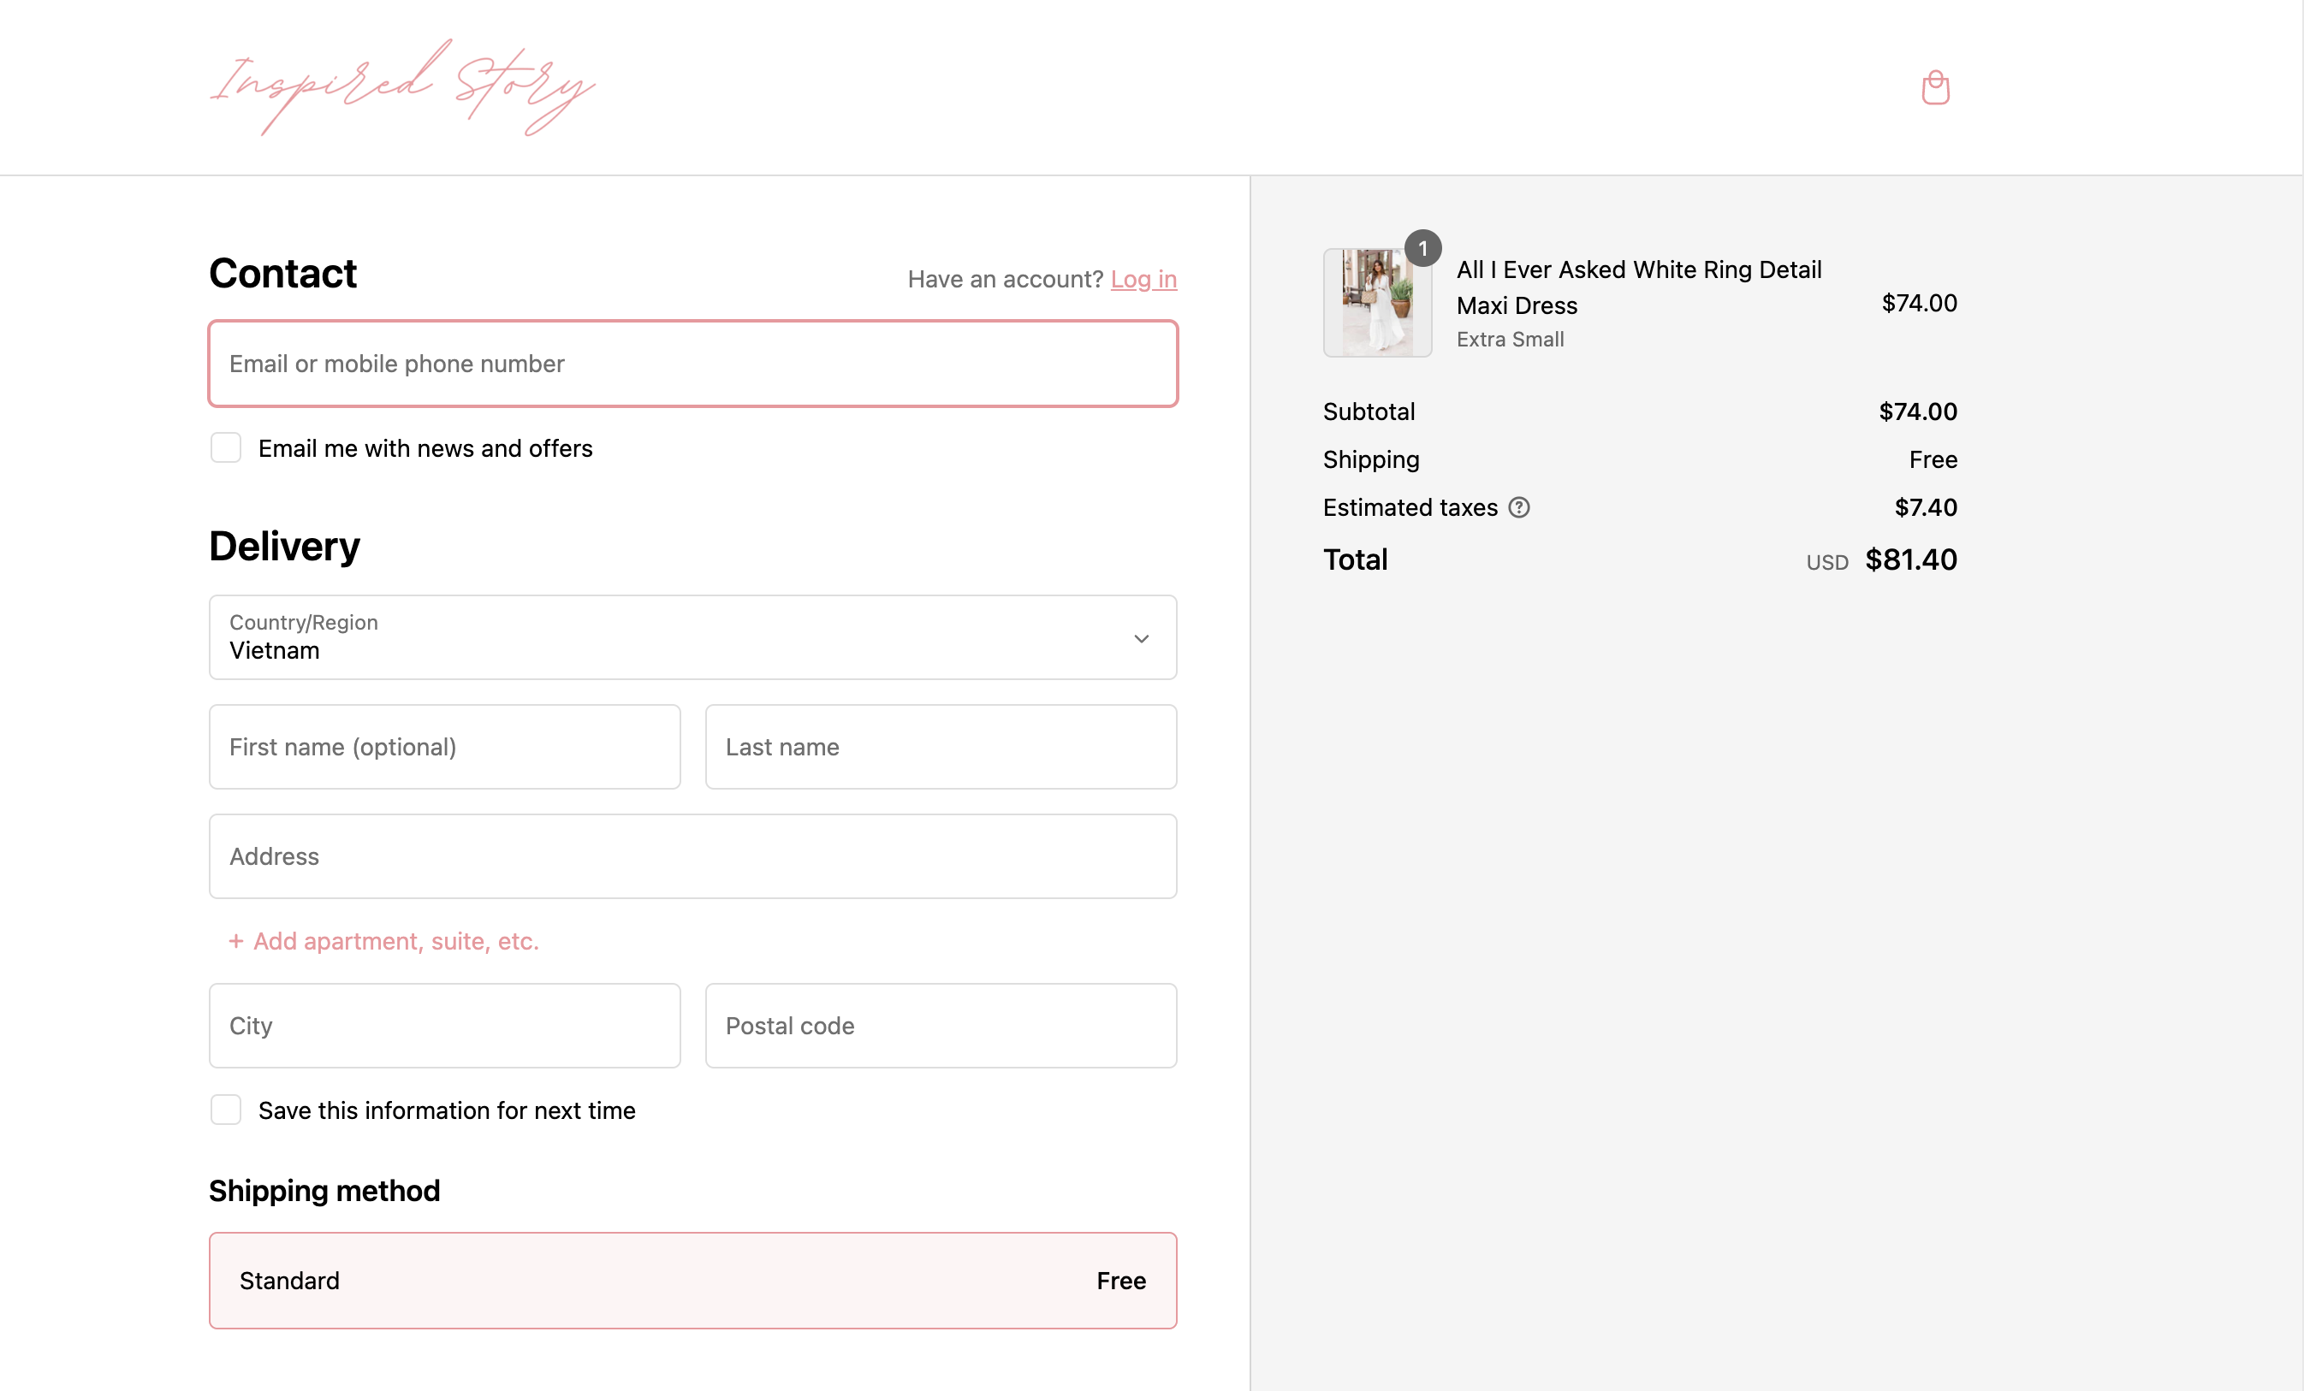Check Save this information for next time
2304x1391 pixels.
(226, 1110)
